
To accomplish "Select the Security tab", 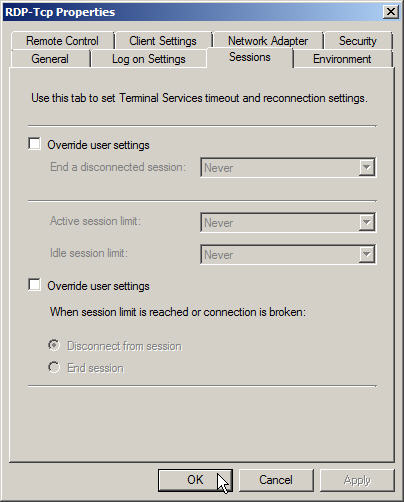I will point(358,41).
